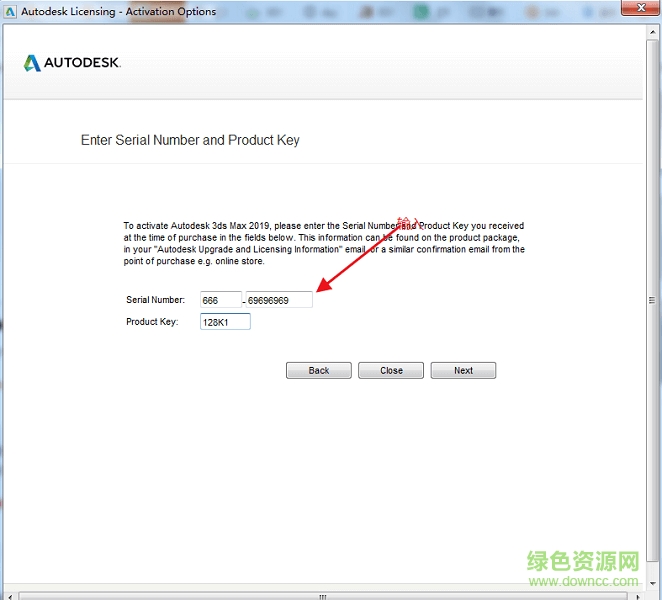Click the Enter Serial Number and Product Key heading
662x600 pixels.
click(x=190, y=140)
